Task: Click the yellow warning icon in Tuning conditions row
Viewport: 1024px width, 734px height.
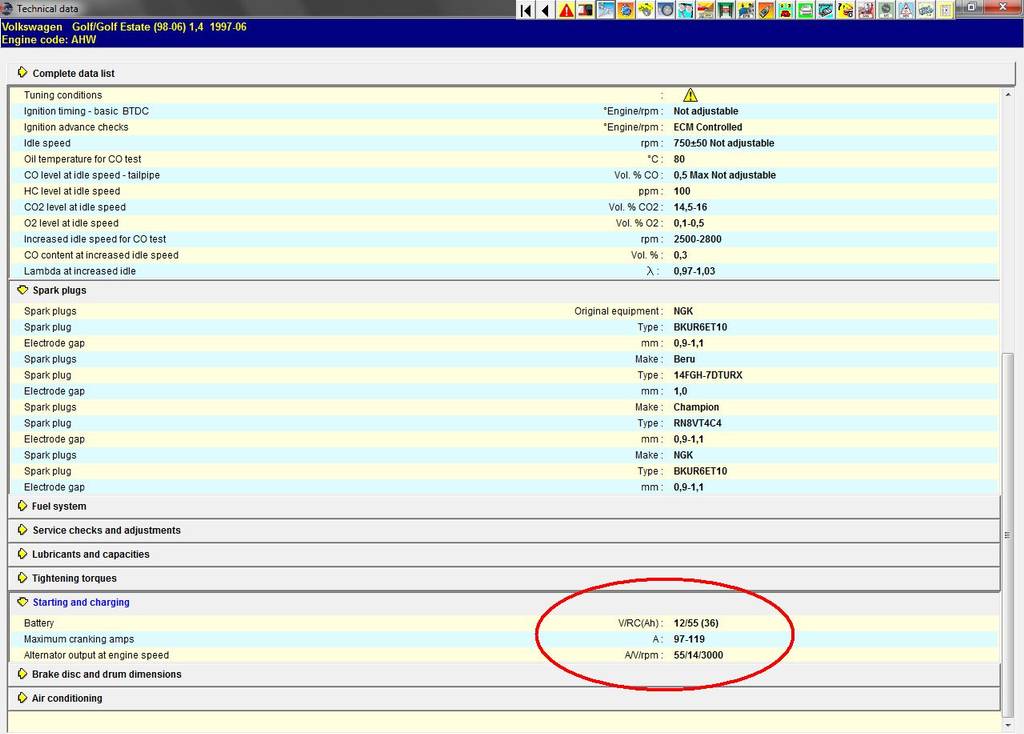Action: (x=690, y=95)
